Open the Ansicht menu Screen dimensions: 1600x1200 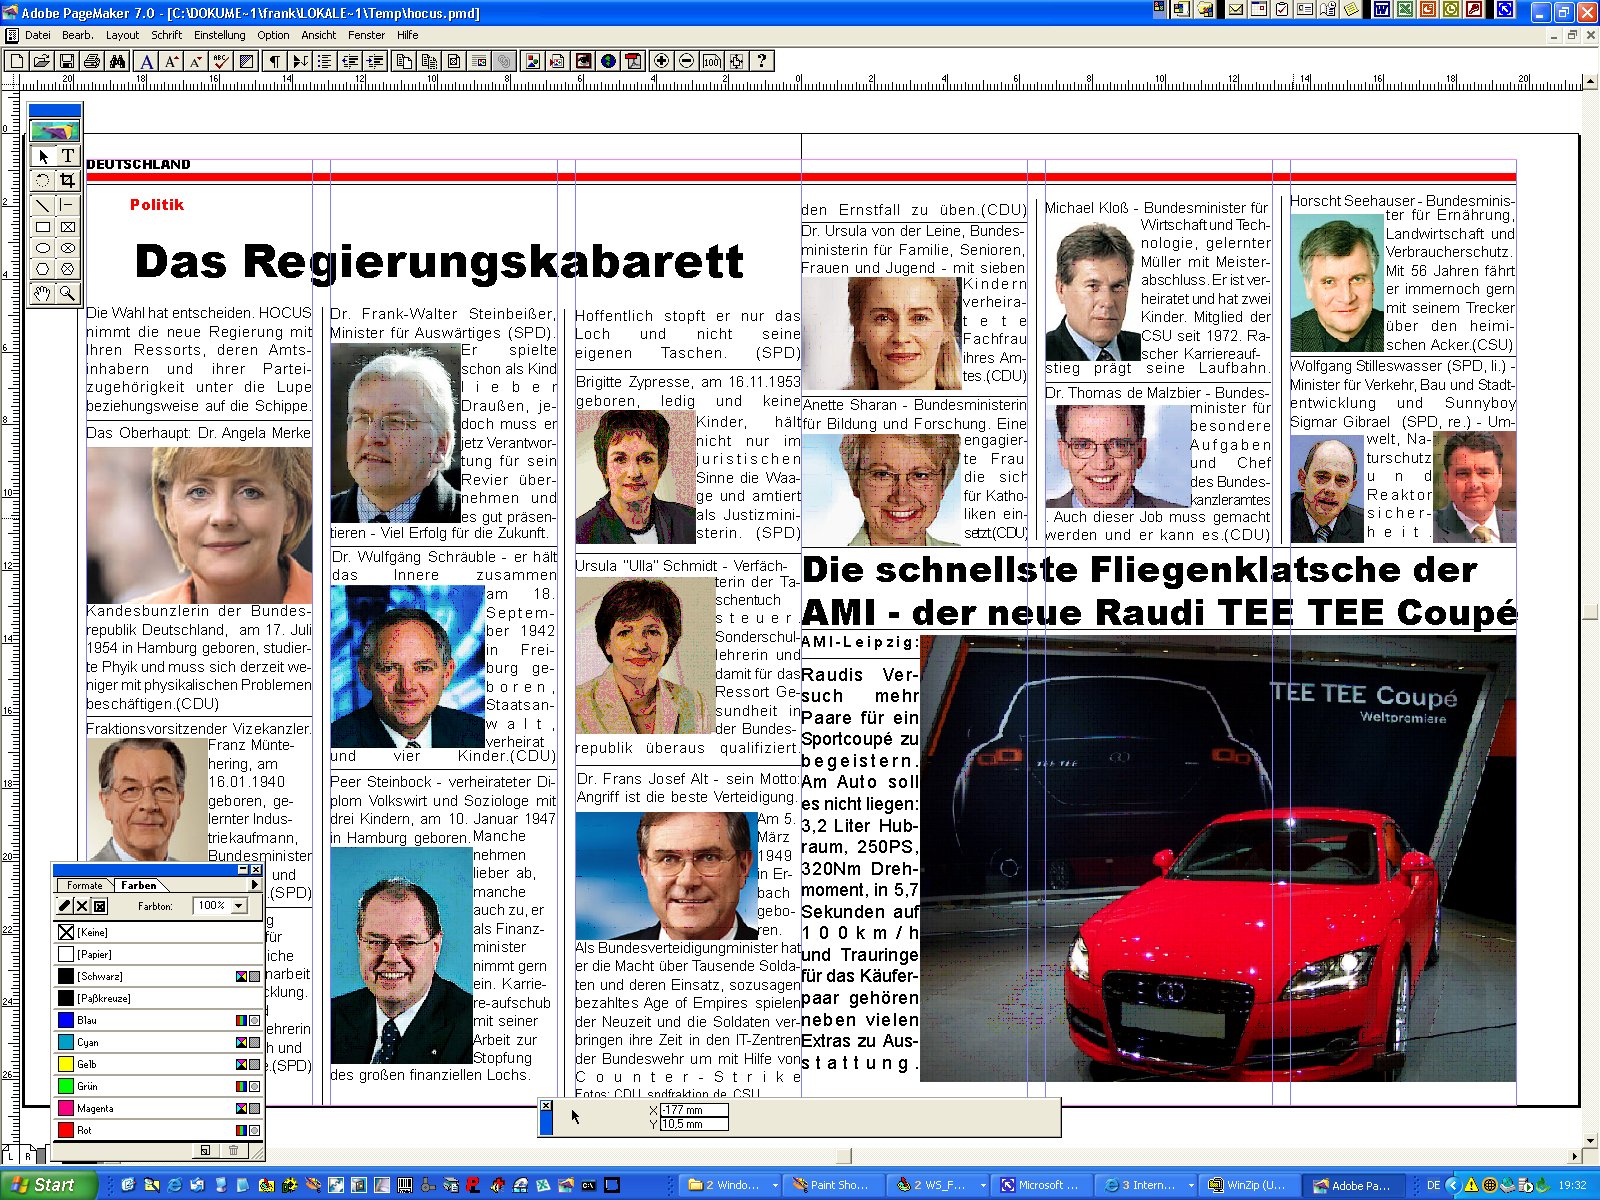tap(319, 35)
